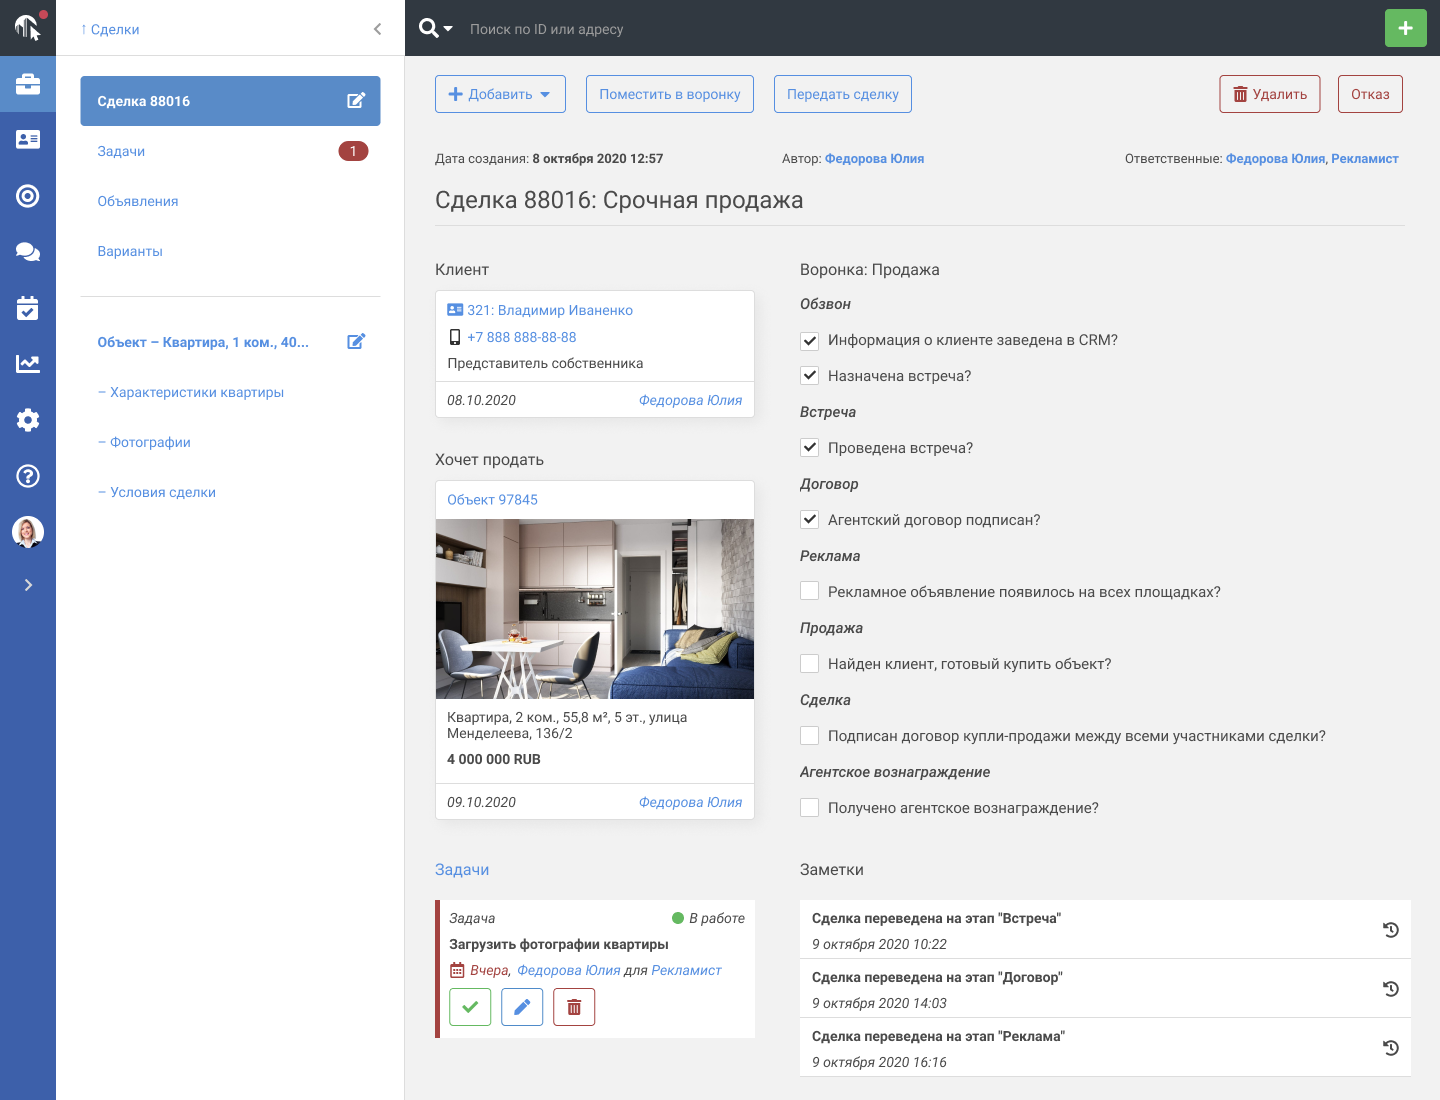Screen dimensions: 1440x1100
Task: Go back to ↑ Сделки list
Action: (110, 29)
